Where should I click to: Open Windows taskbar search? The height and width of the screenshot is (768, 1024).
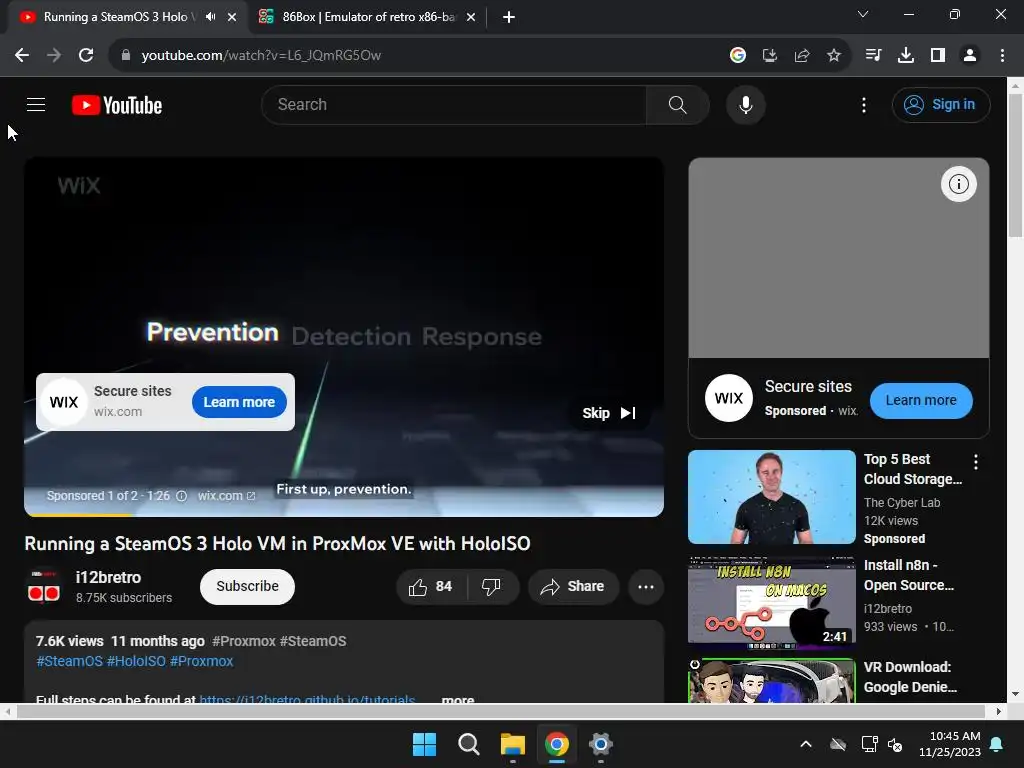[x=469, y=744]
